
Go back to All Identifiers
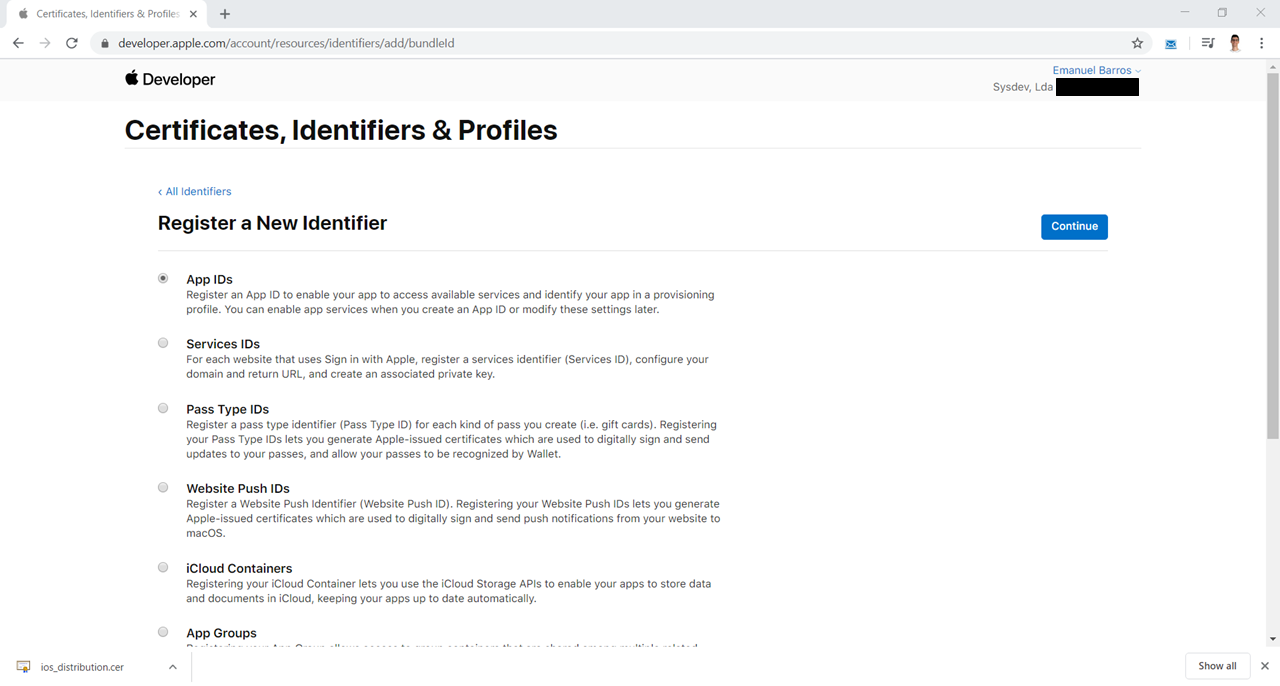194,191
